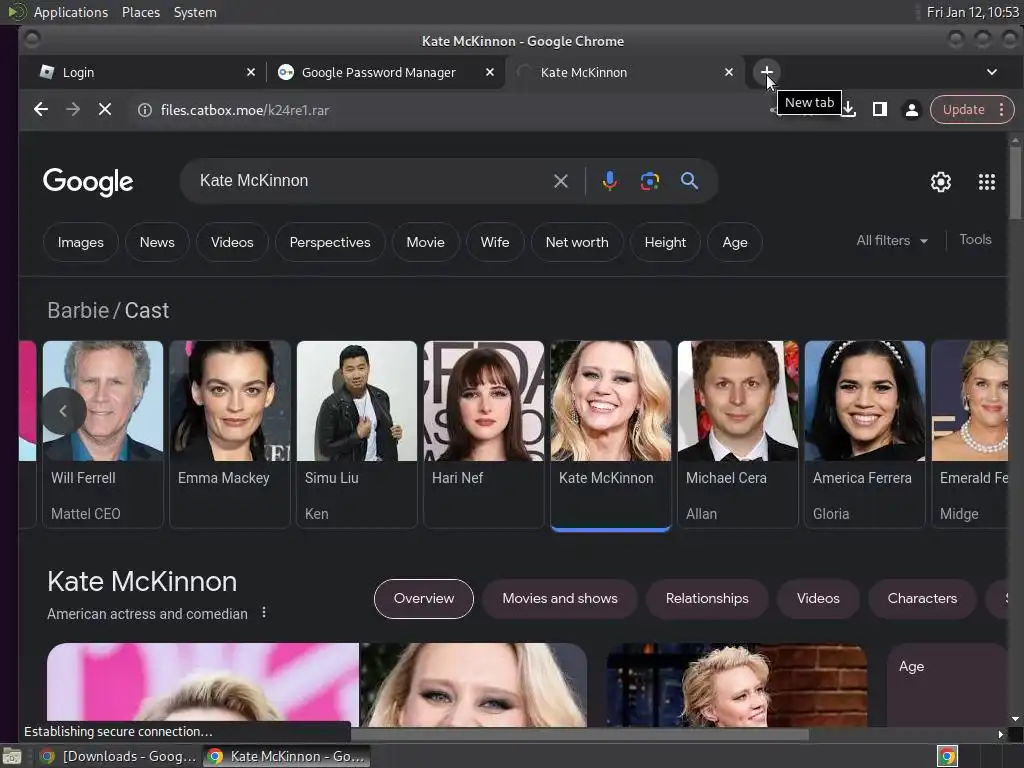Click the address bar URL

[x=245, y=110]
